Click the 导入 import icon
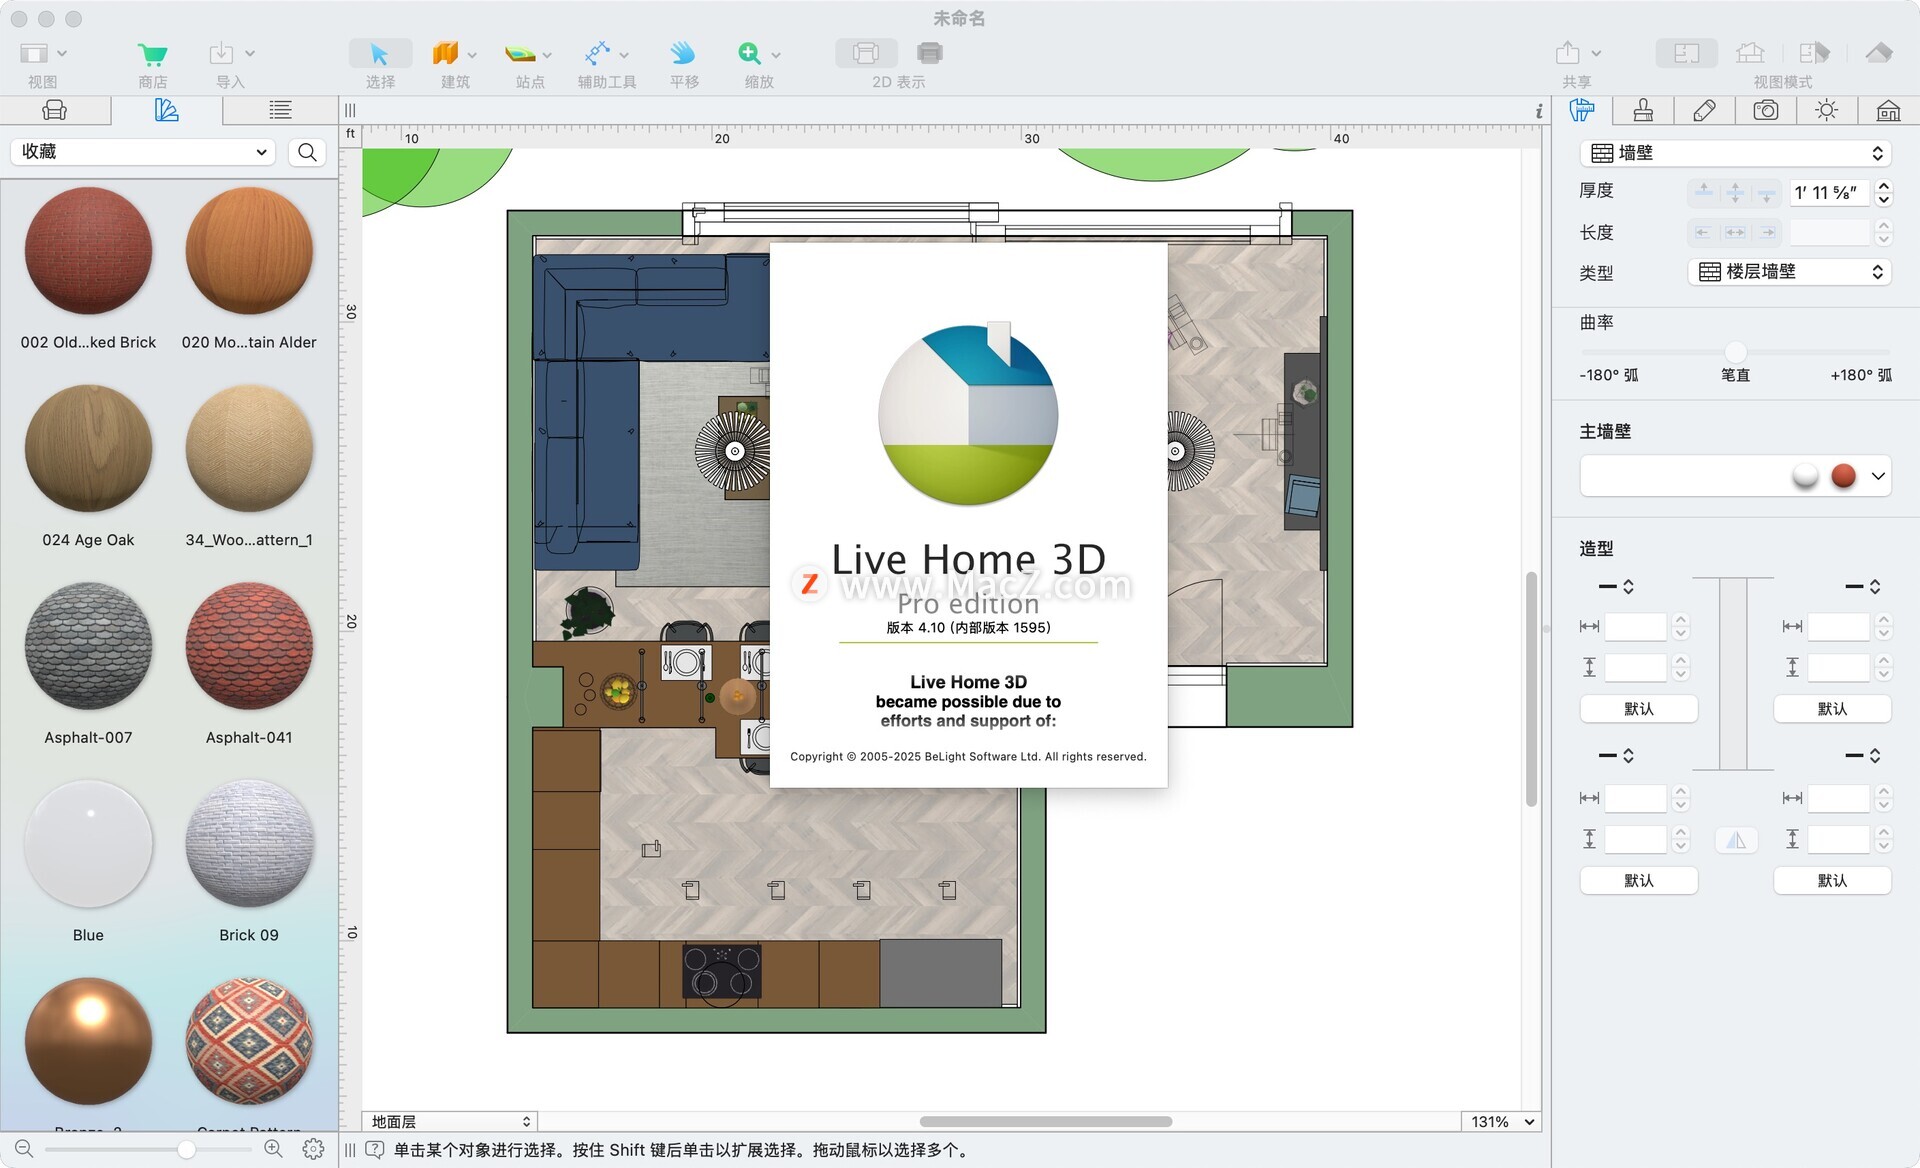 pos(221,54)
